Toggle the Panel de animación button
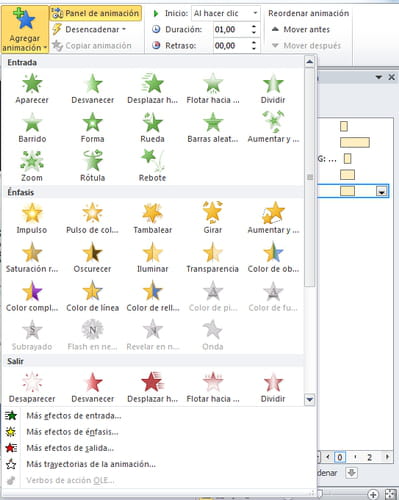 point(96,13)
